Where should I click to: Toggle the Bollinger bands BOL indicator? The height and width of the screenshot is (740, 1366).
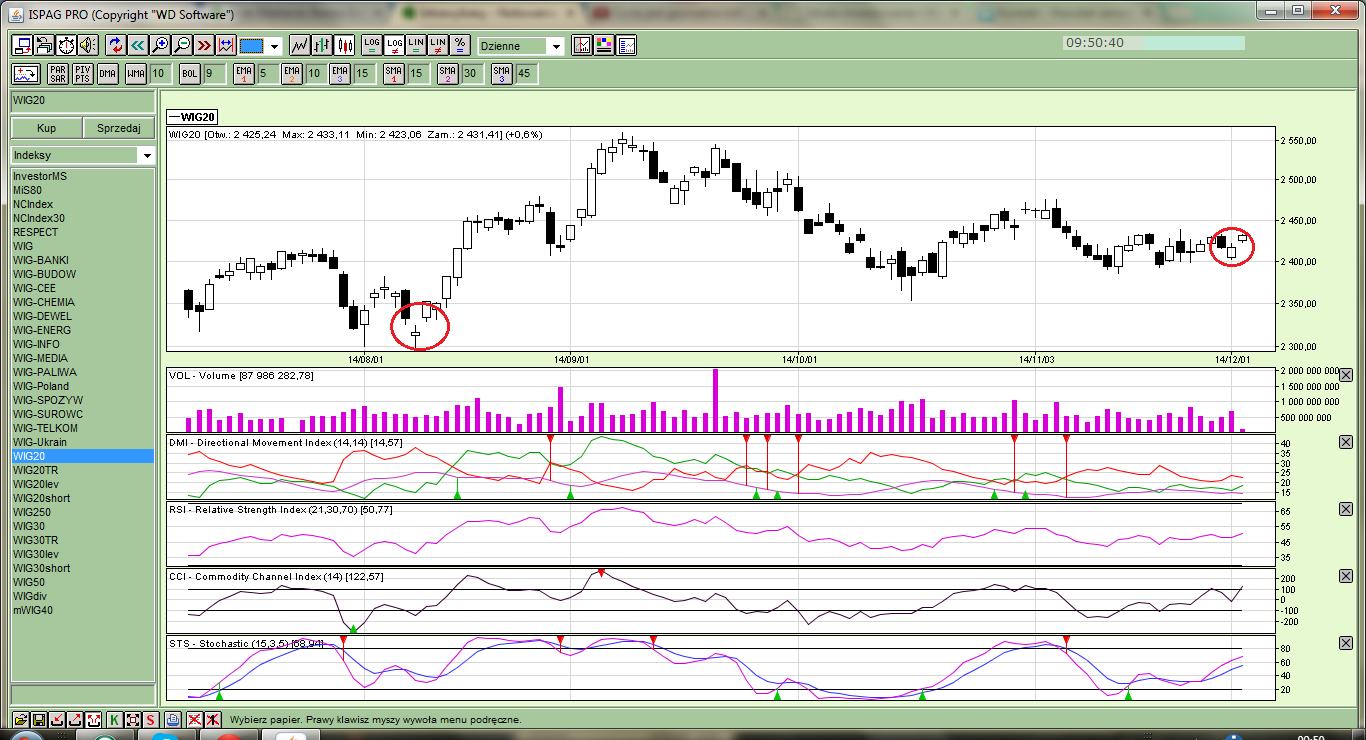click(x=190, y=73)
